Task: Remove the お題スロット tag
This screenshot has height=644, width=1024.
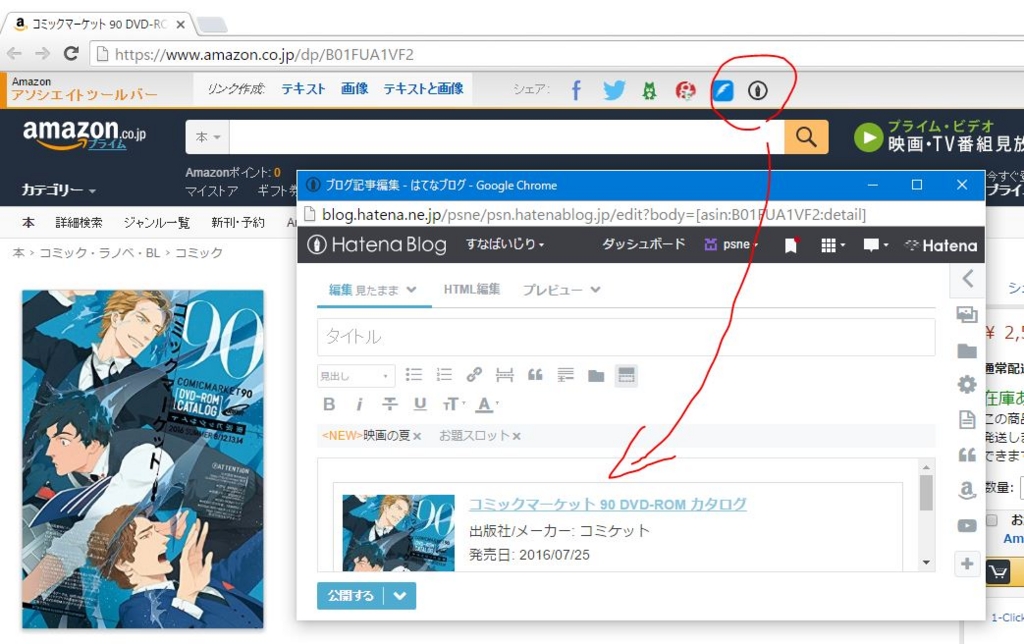Action: coord(517,436)
